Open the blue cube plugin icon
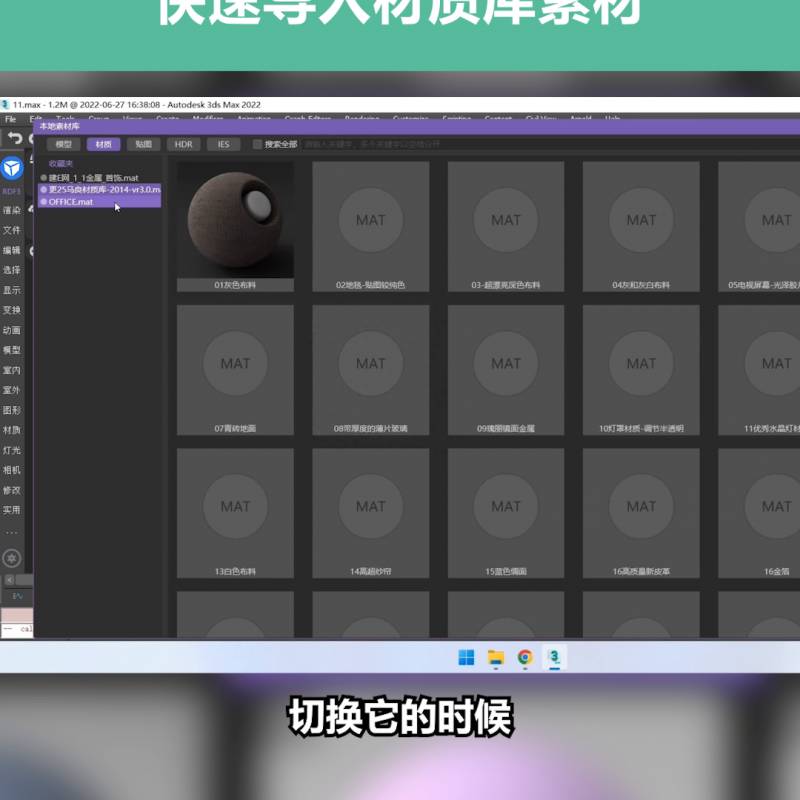800x800 pixels. [x=12, y=168]
